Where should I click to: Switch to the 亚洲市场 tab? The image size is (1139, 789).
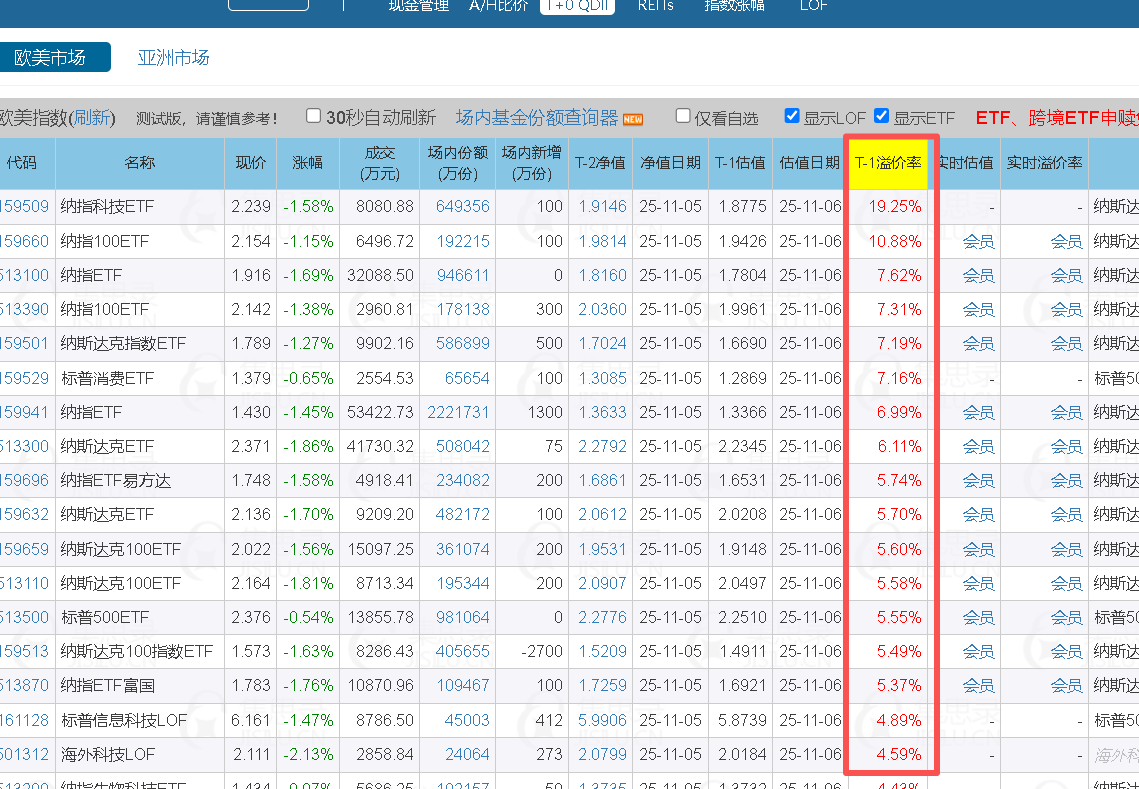173,57
